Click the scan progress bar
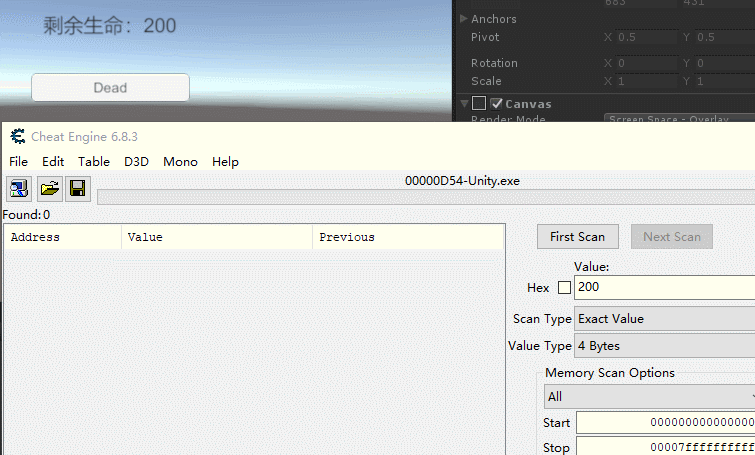Viewport: 755px width, 455px height. tap(426, 197)
